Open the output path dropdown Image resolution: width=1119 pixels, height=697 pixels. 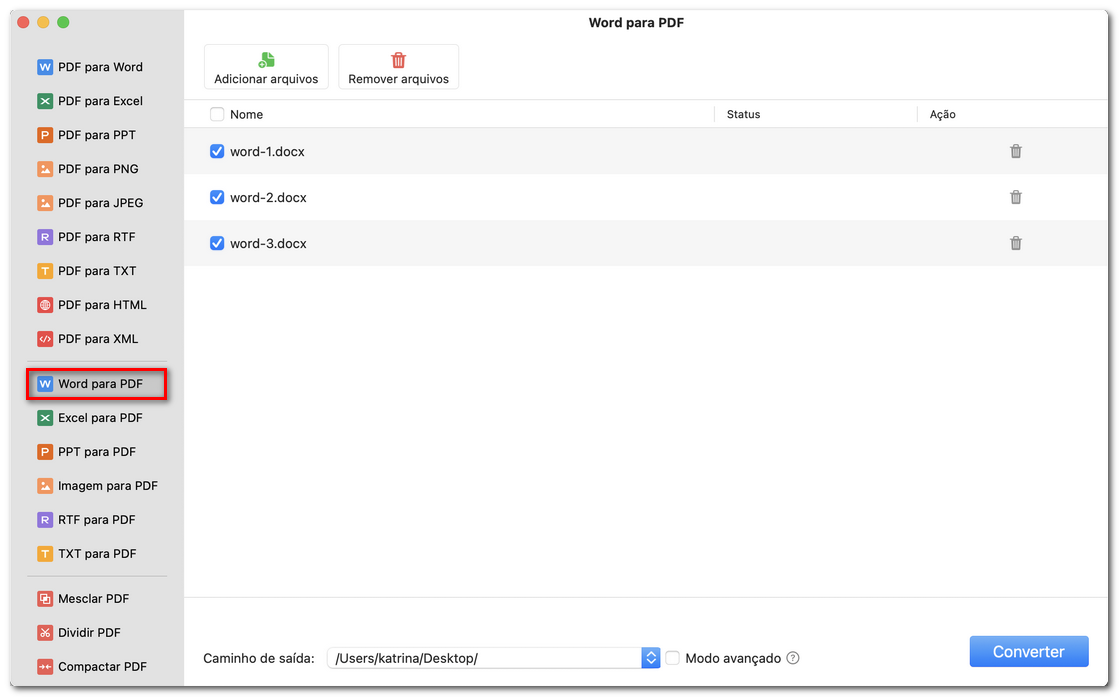[651, 658]
